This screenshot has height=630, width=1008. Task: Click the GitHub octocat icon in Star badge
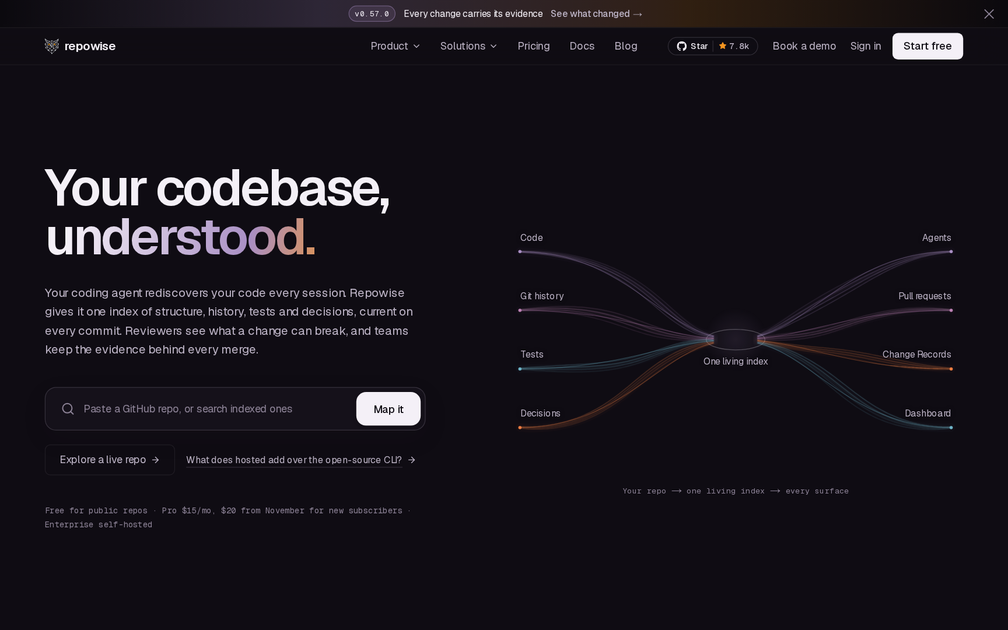pos(681,46)
